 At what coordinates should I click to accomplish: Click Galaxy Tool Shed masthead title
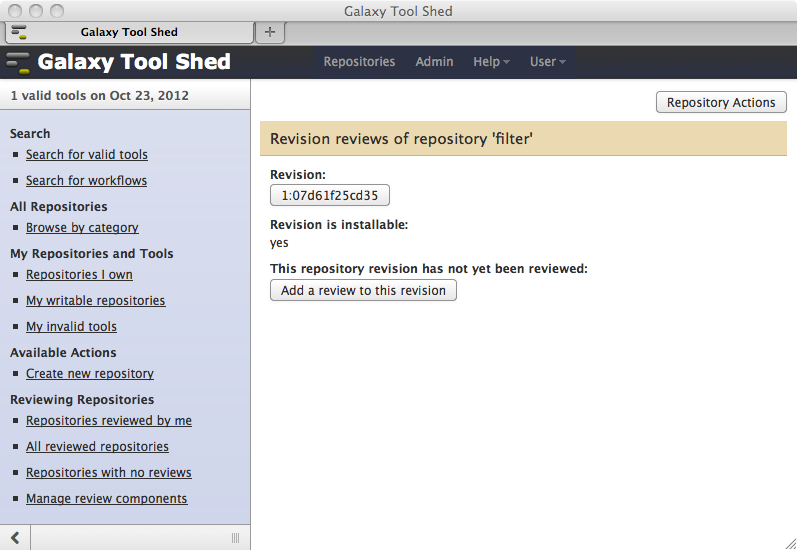pyautogui.click(x=134, y=62)
